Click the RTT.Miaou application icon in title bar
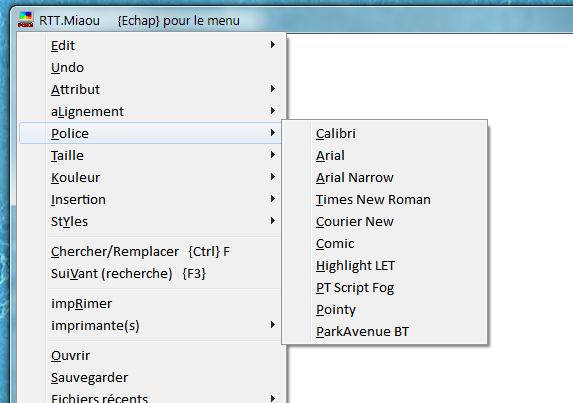The image size is (573, 403). 25,20
